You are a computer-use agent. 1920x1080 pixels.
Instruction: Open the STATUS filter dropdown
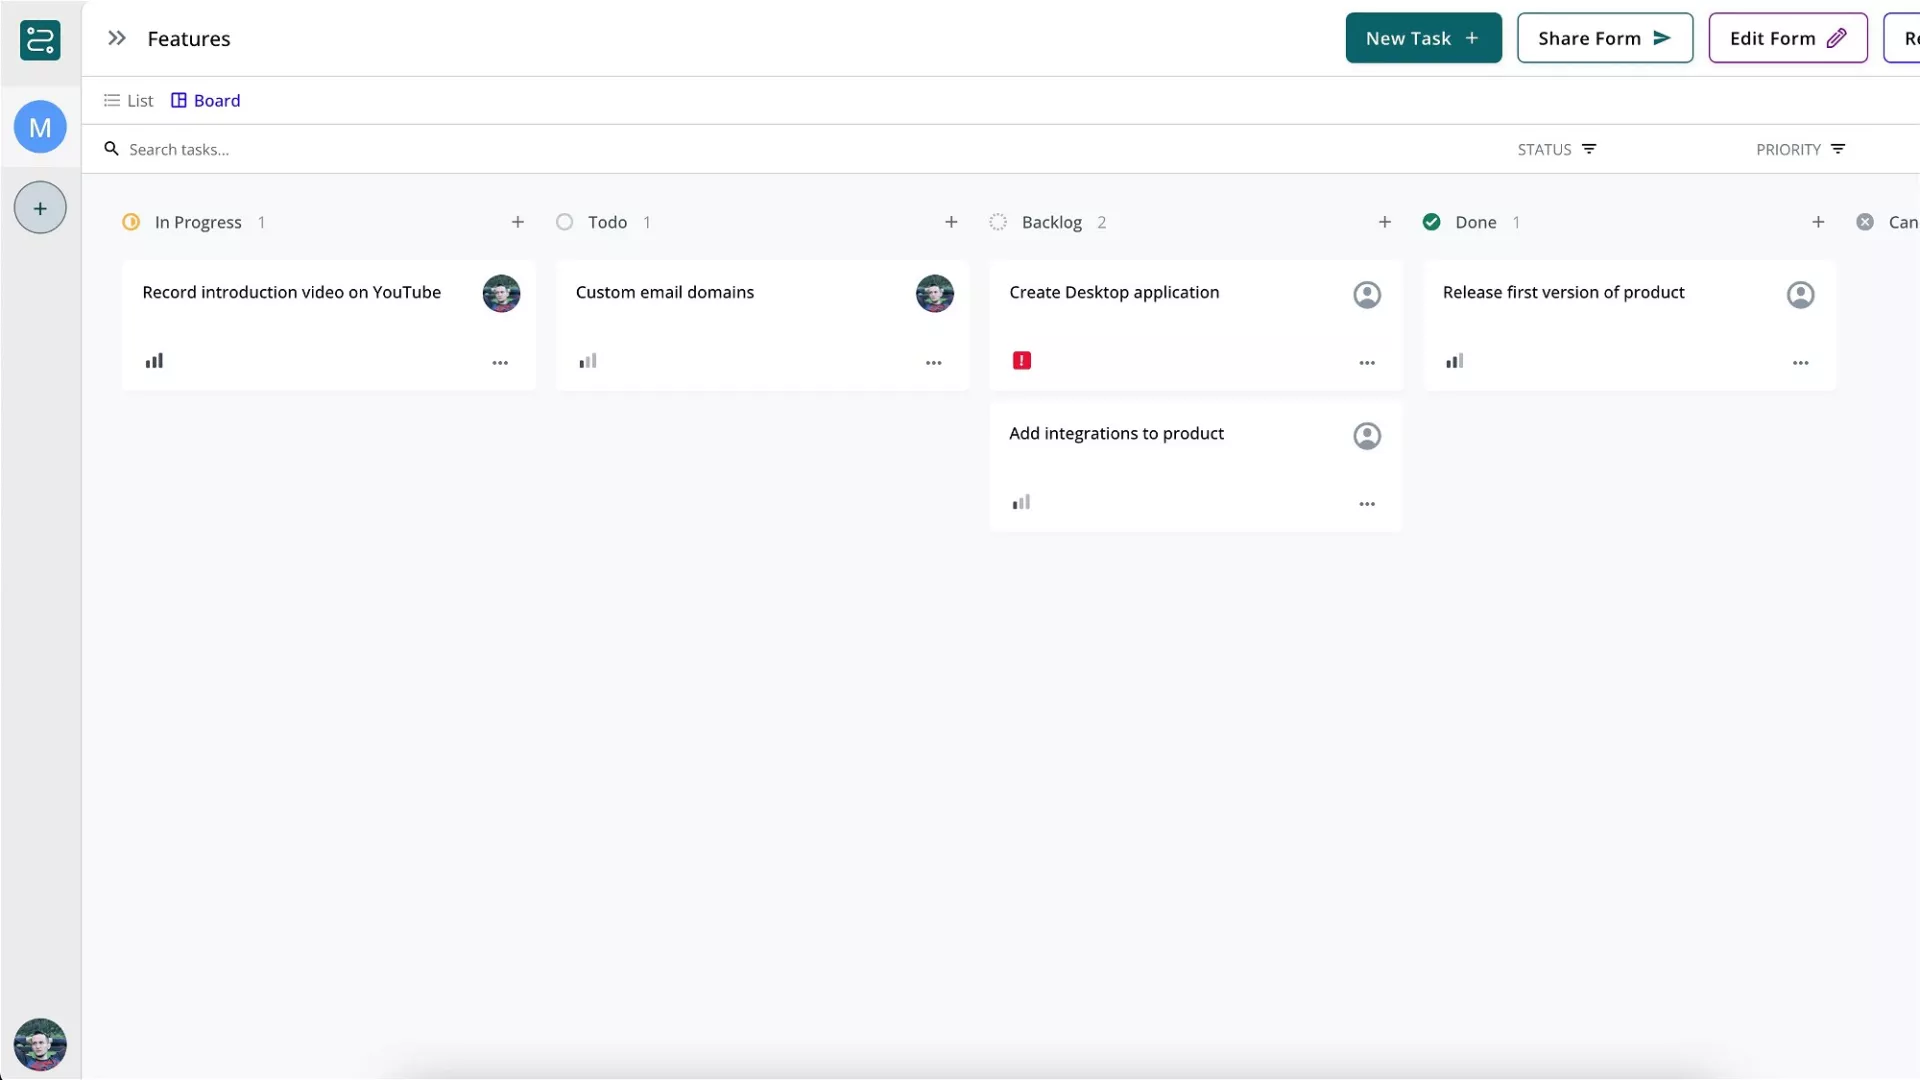coord(1556,149)
